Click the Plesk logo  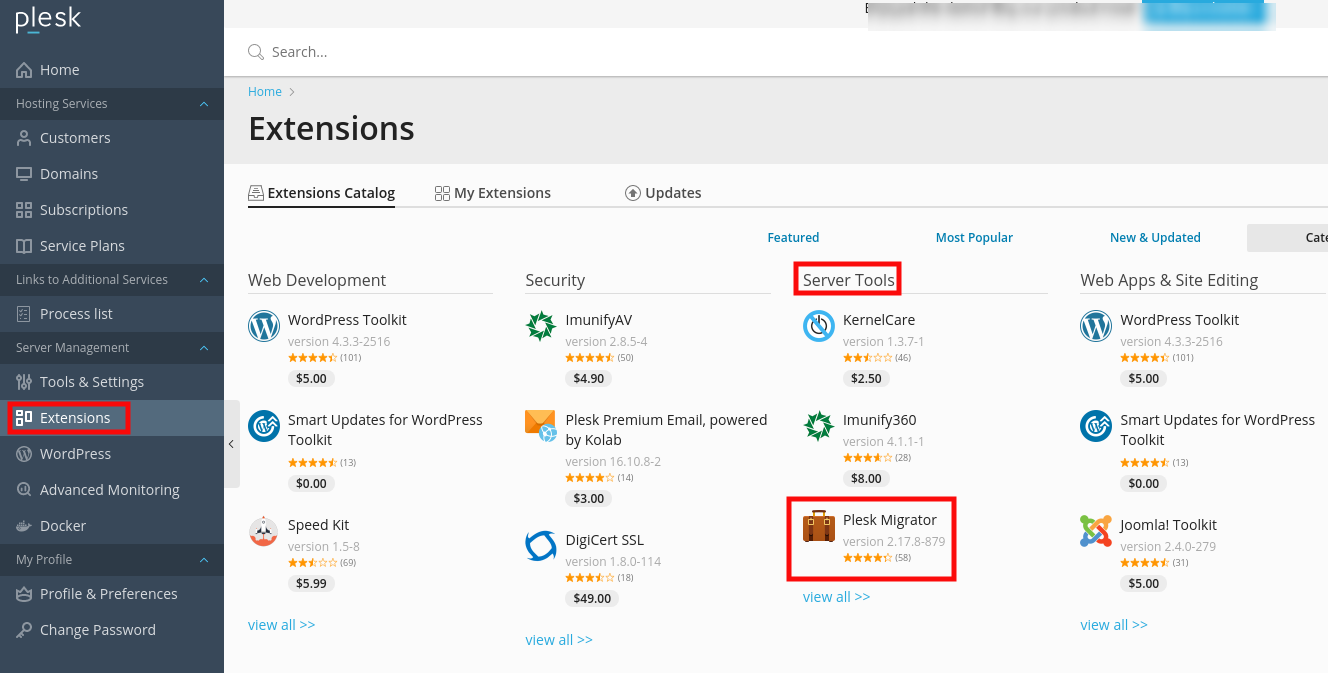(48, 19)
